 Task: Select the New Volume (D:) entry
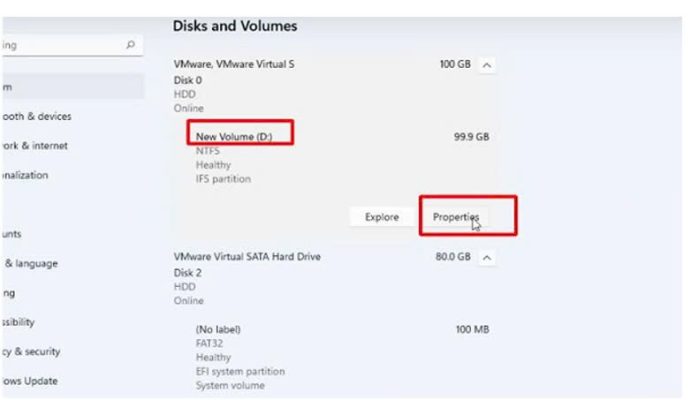234,137
